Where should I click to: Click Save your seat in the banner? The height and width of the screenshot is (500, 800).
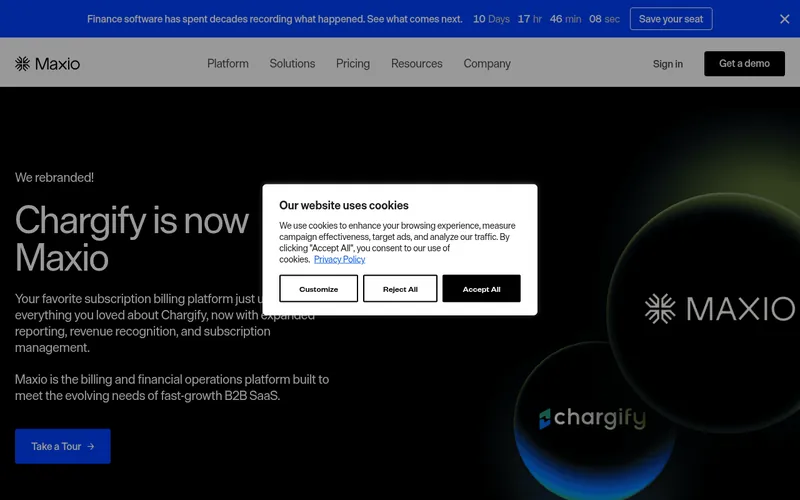click(x=671, y=19)
